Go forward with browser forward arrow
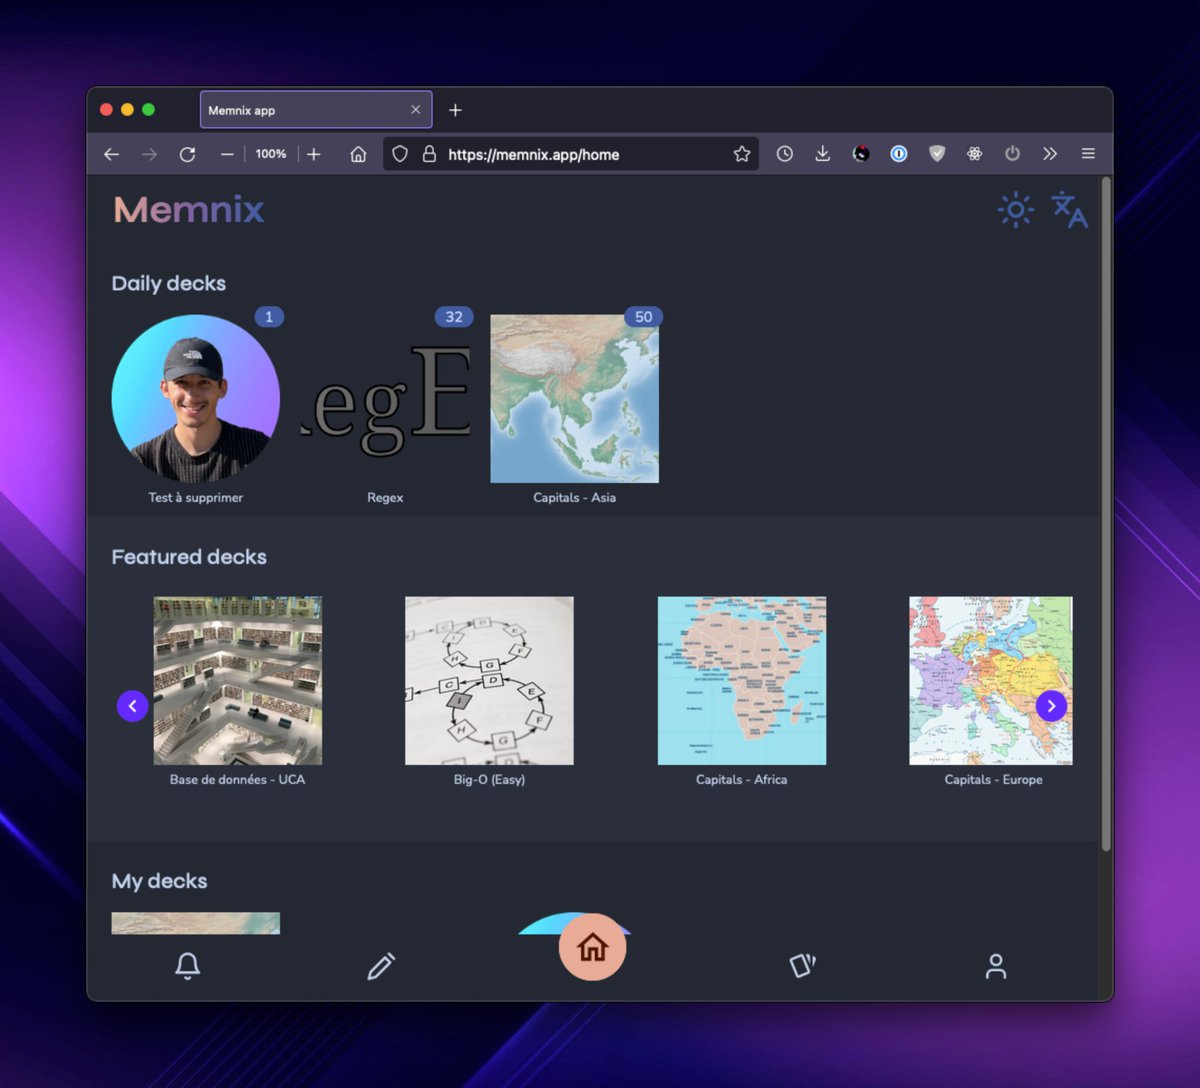The width and height of the screenshot is (1200, 1088). tap(149, 154)
